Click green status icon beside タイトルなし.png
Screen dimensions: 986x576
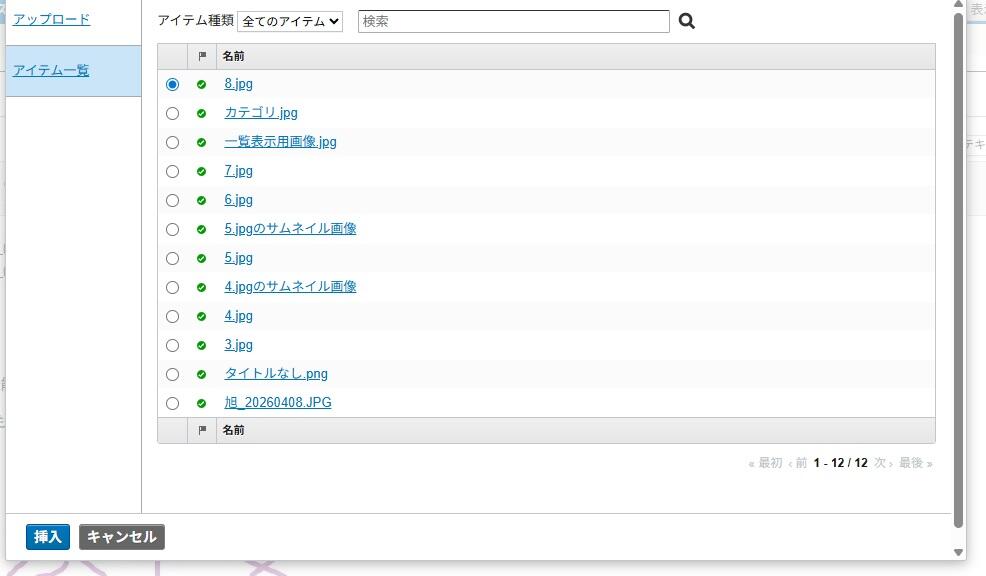[202, 375]
